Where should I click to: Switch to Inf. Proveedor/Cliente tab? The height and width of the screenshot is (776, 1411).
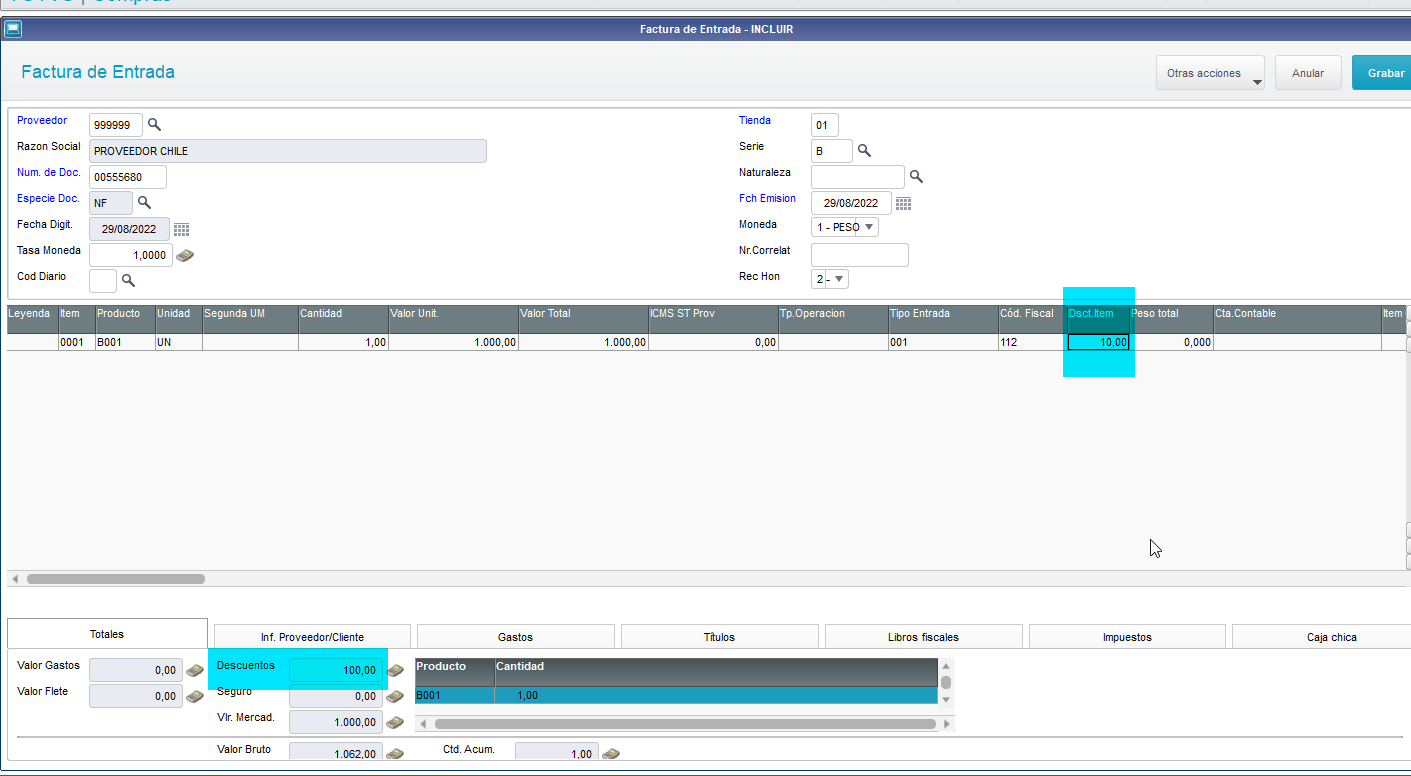click(x=312, y=637)
